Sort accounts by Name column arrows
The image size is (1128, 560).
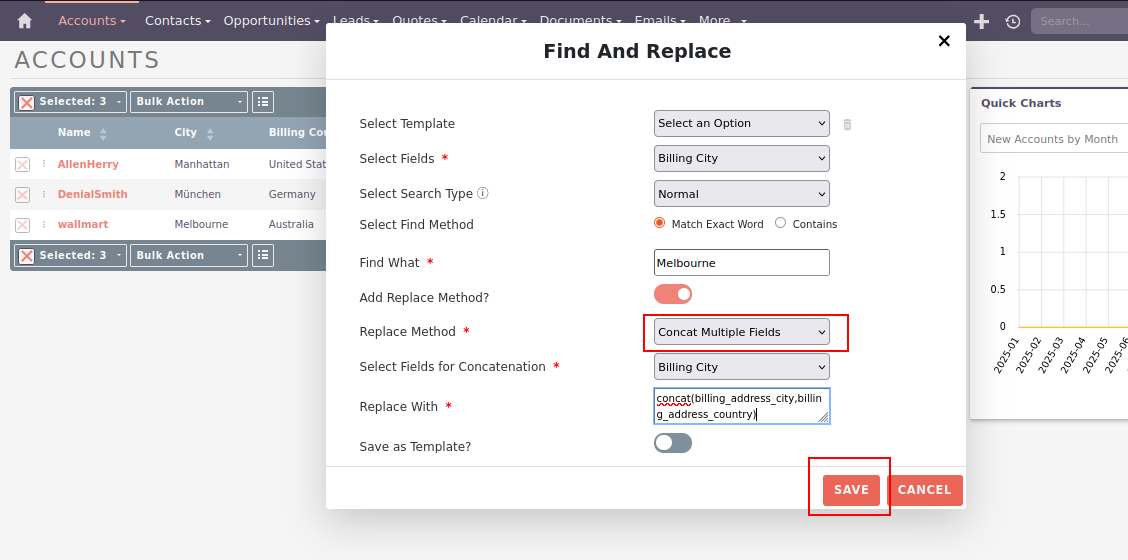tap(103, 133)
